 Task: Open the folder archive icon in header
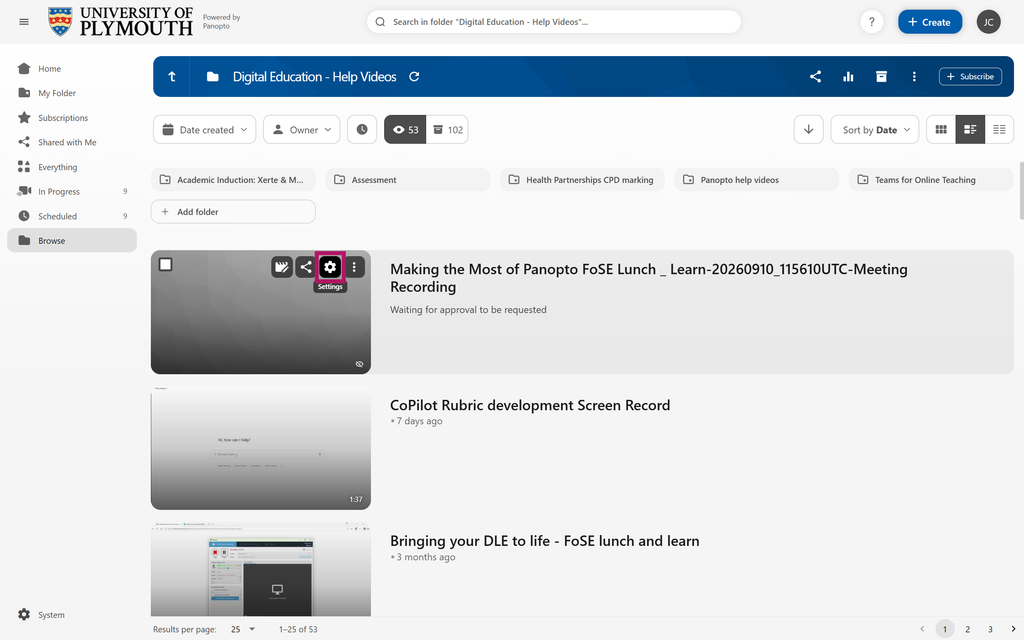881,76
